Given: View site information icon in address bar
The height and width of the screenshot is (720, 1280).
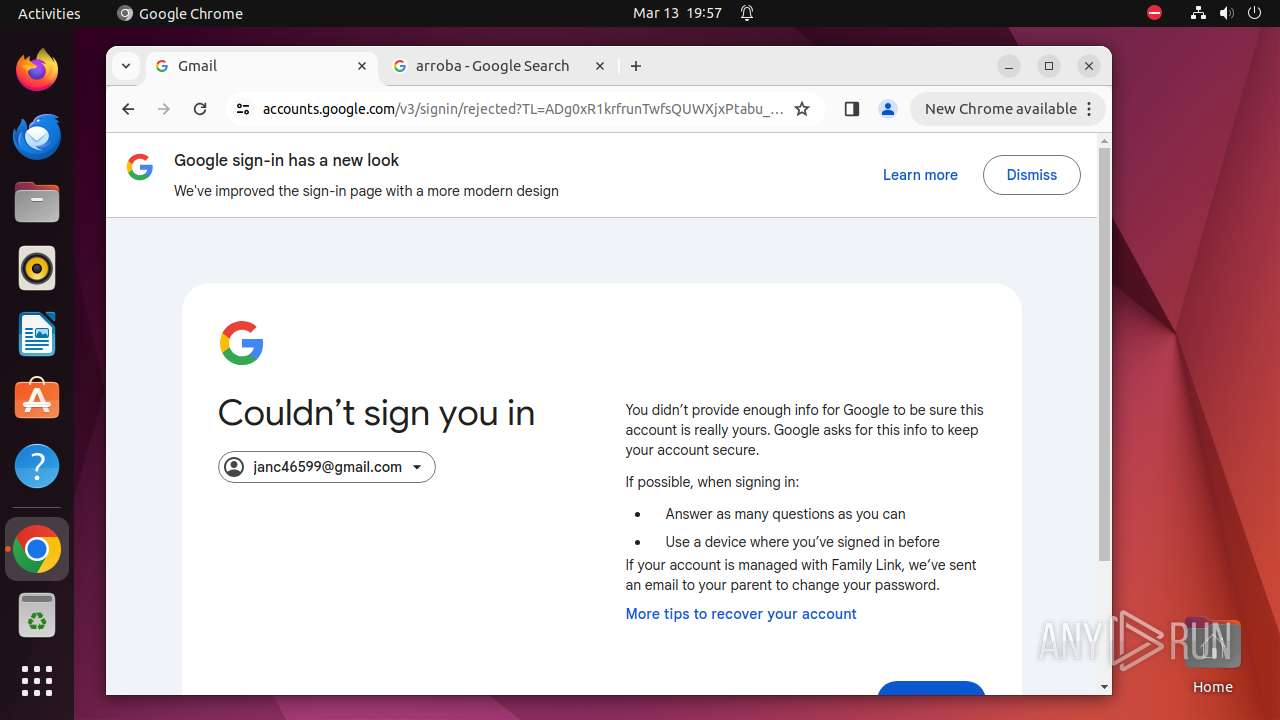Looking at the screenshot, I should pyautogui.click(x=242, y=109).
